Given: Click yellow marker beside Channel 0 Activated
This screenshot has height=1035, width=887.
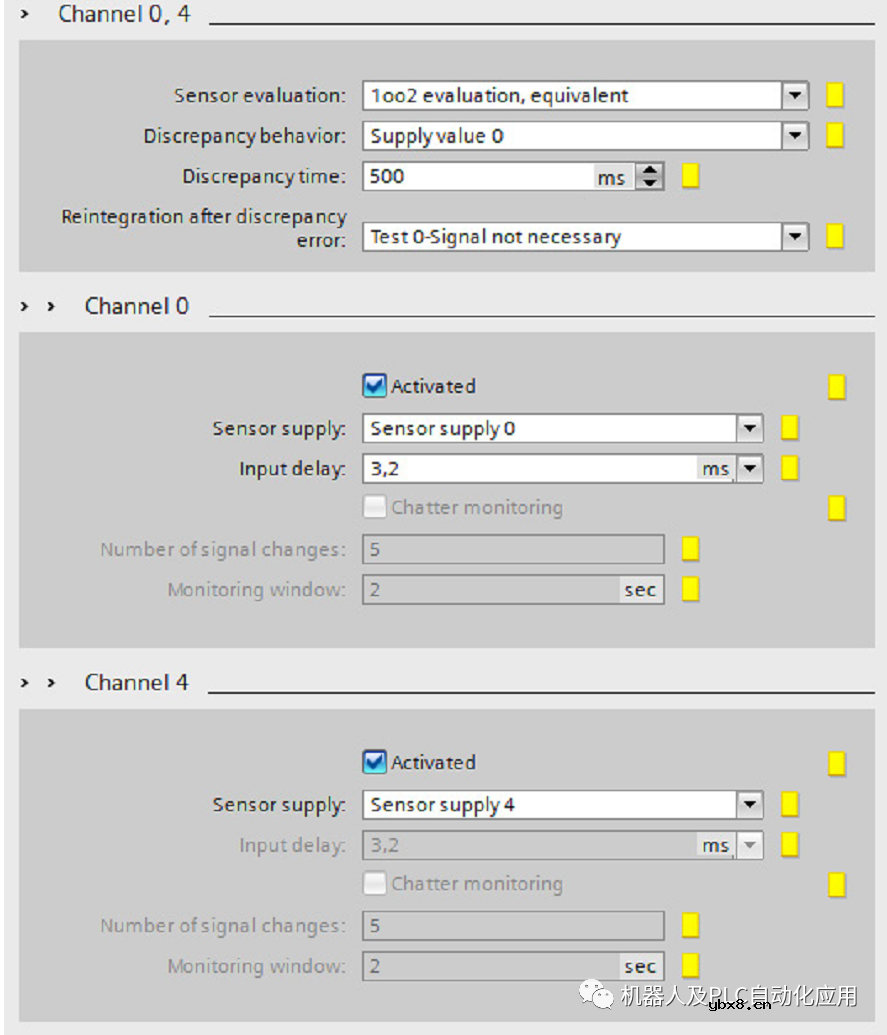Looking at the screenshot, I should click(x=837, y=387).
